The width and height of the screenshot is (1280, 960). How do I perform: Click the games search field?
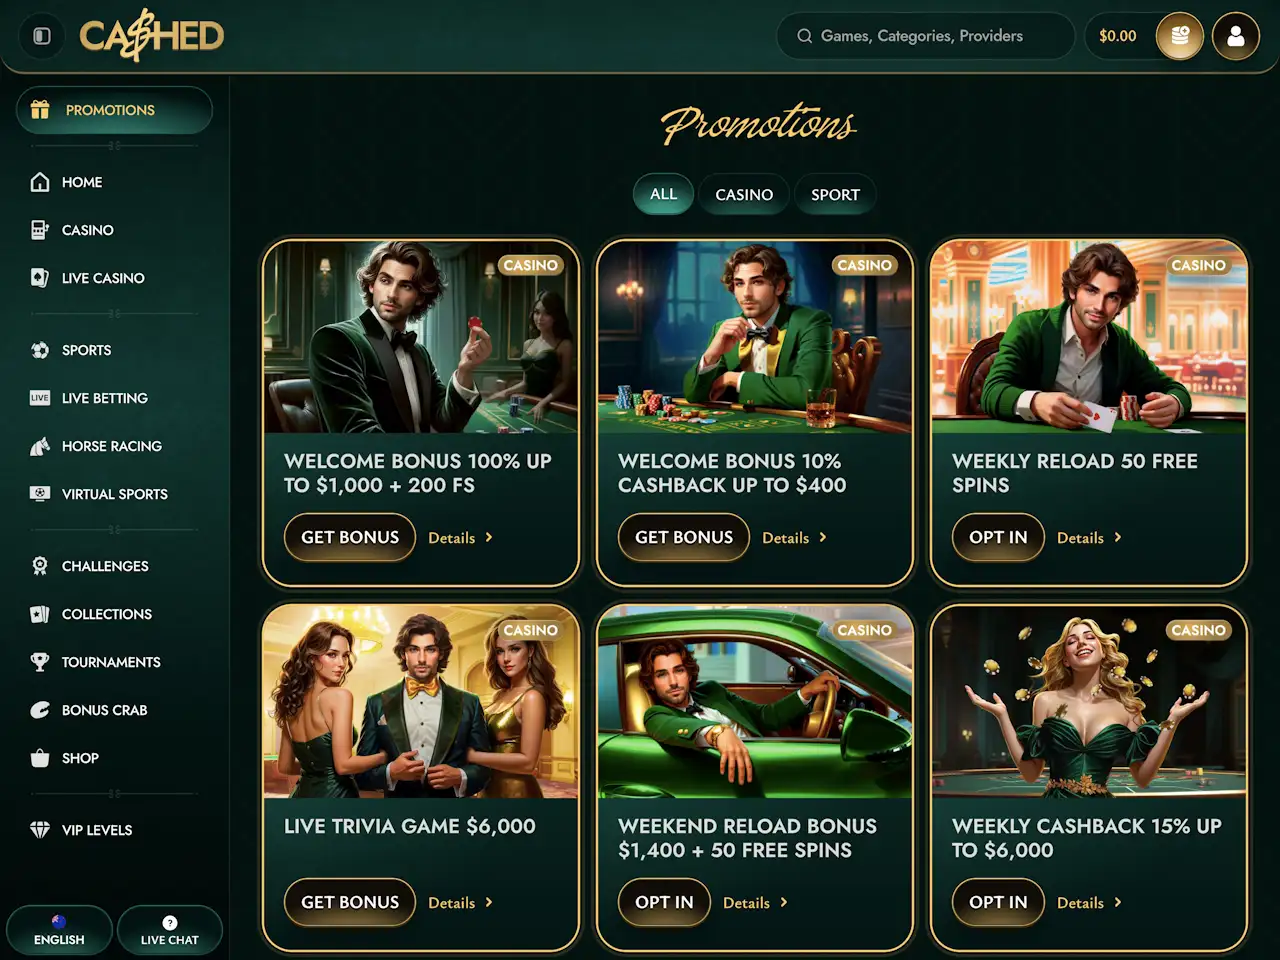[x=925, y=36]
